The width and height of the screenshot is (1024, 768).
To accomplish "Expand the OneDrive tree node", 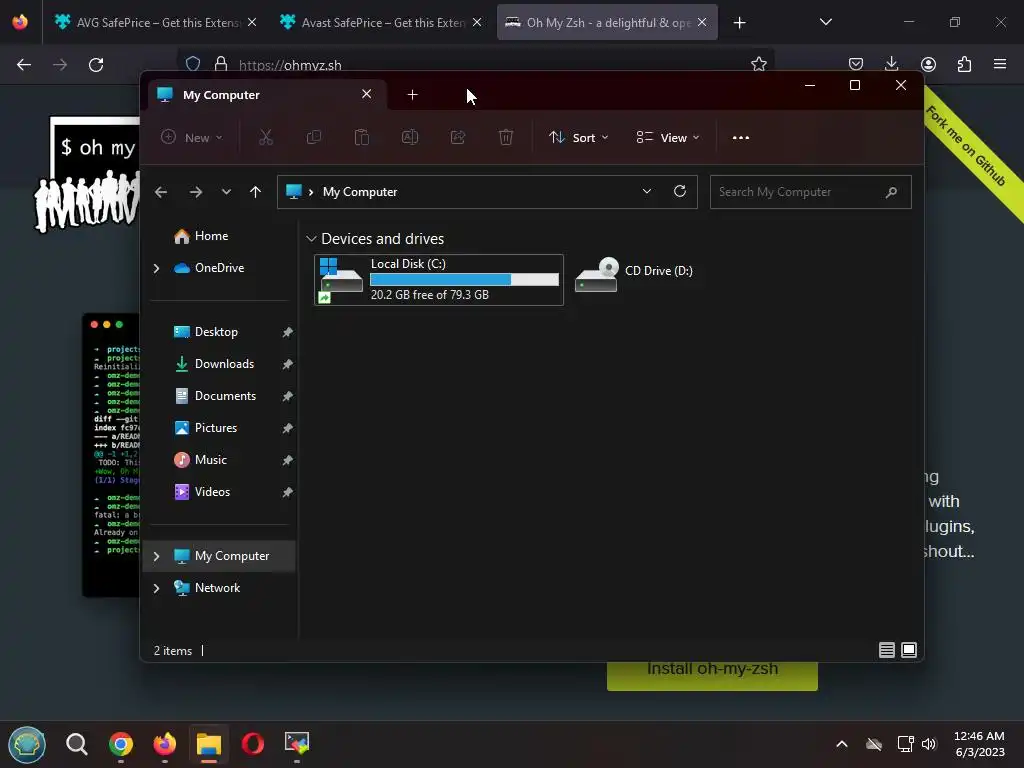I will click(156, 268).
